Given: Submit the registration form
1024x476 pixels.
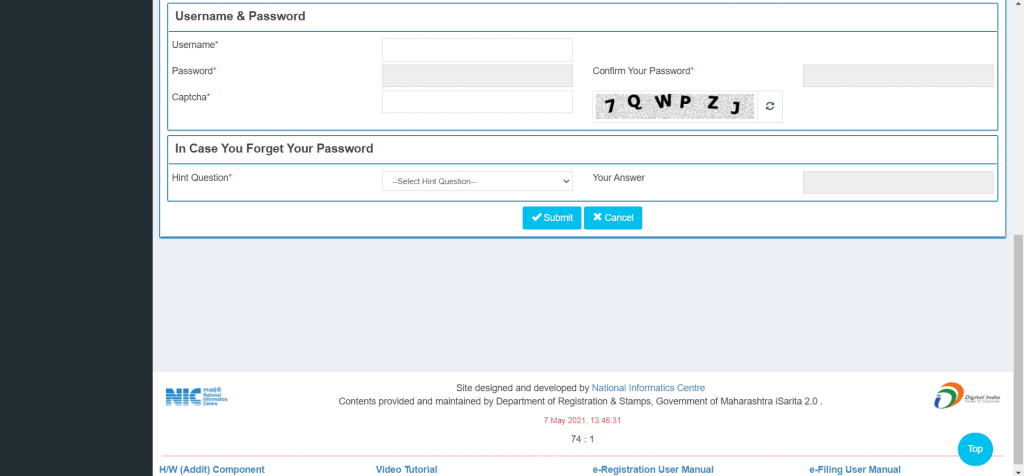Looking at the screenshot, I should [x=551, y=218].
